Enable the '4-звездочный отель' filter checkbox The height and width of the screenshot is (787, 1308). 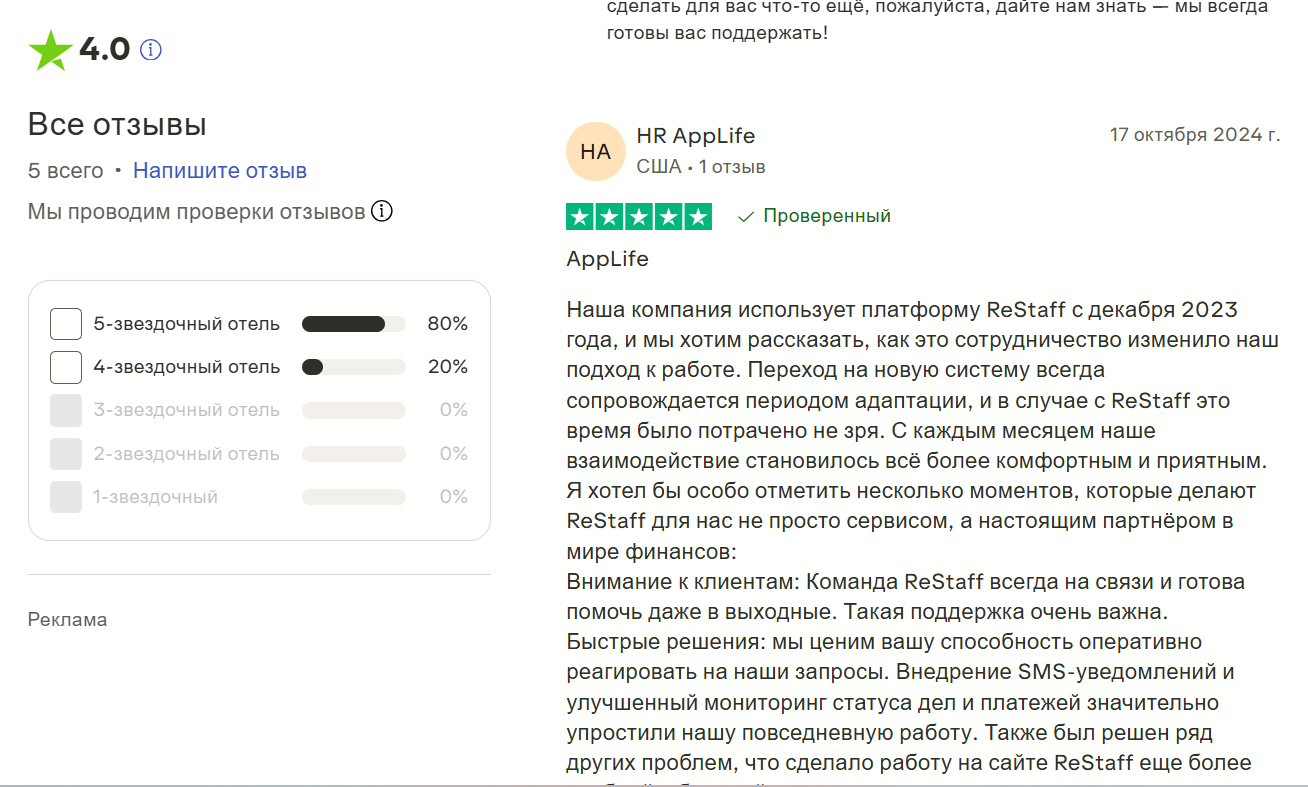click(65, 367)
